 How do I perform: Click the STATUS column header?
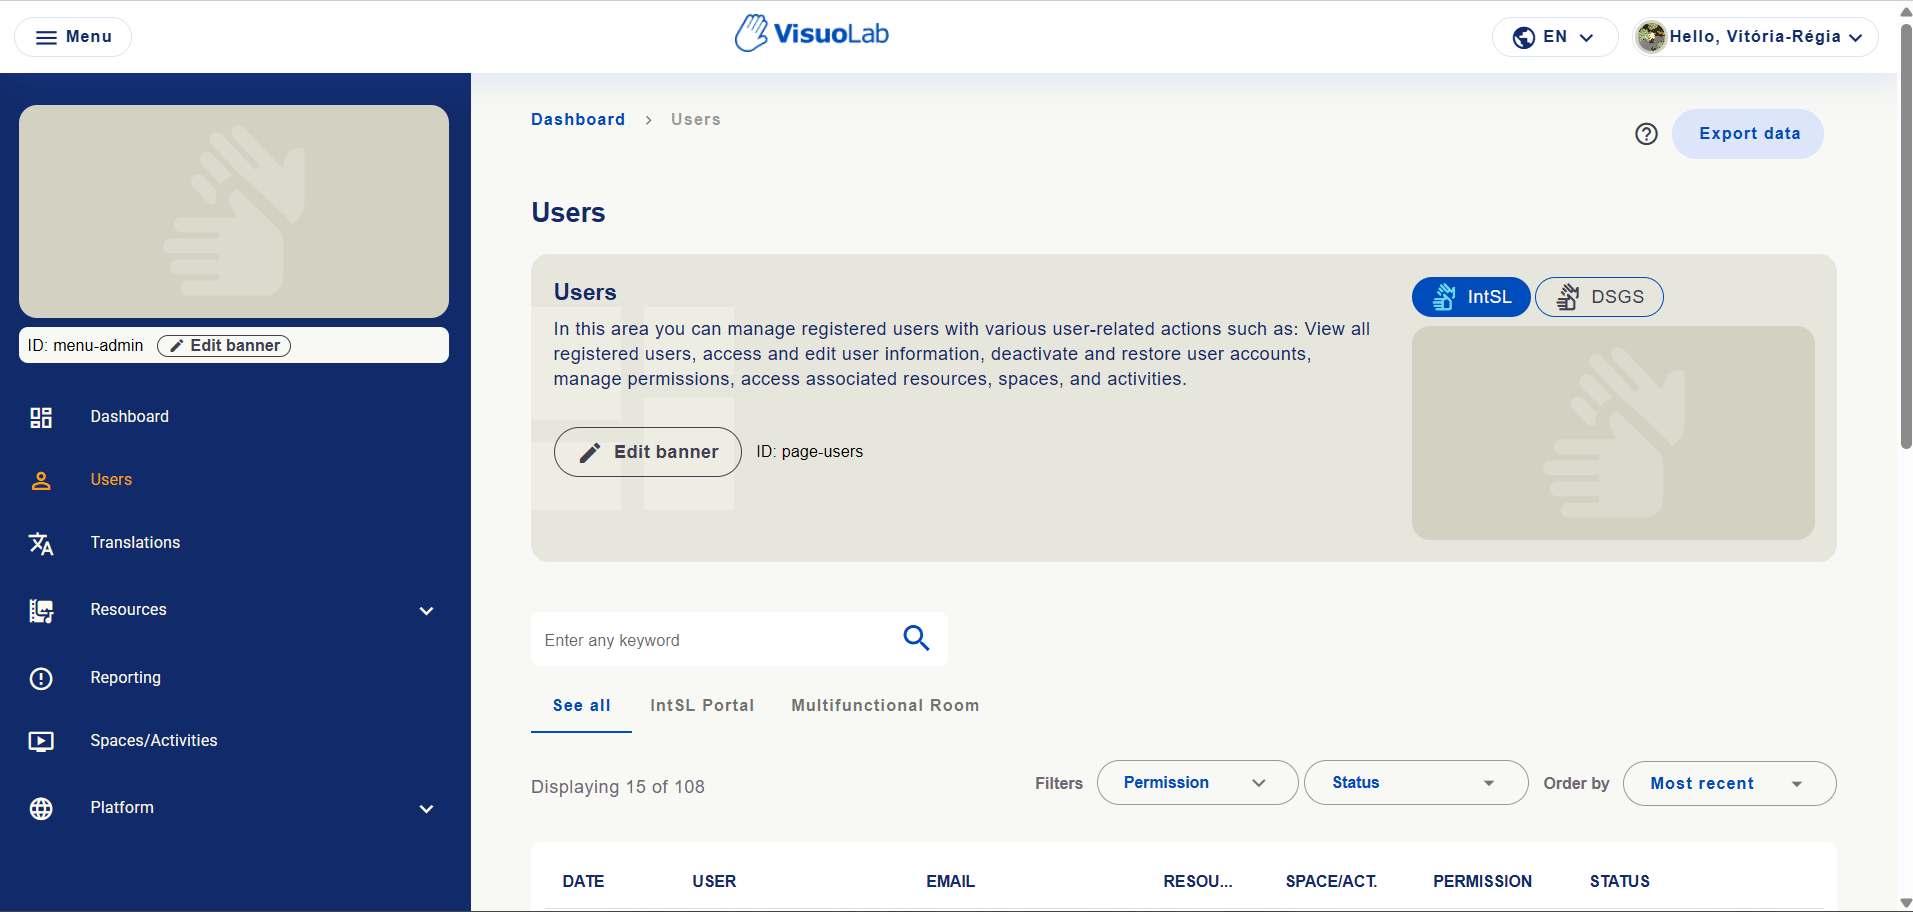coord(1620,881)
